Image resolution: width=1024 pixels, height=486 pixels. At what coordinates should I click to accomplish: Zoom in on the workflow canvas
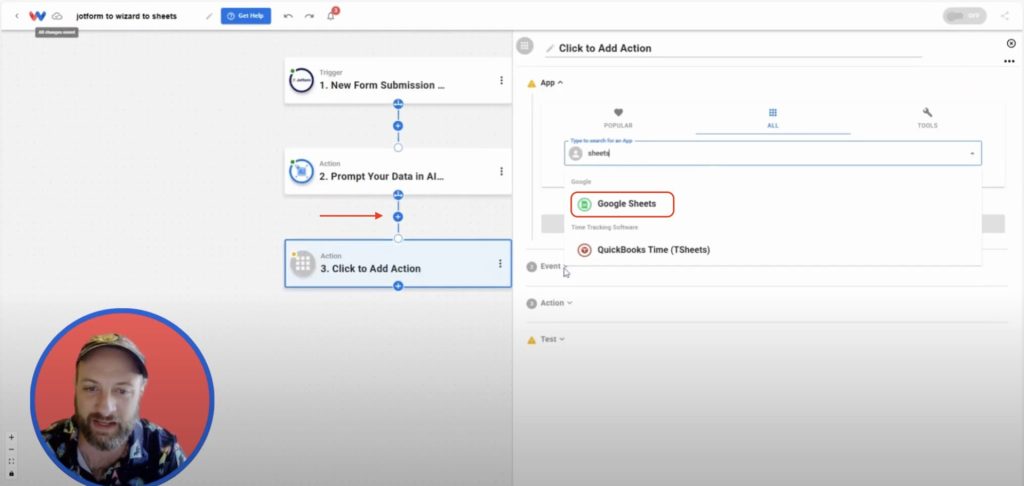pyautogui.click(x=11, y=438)
